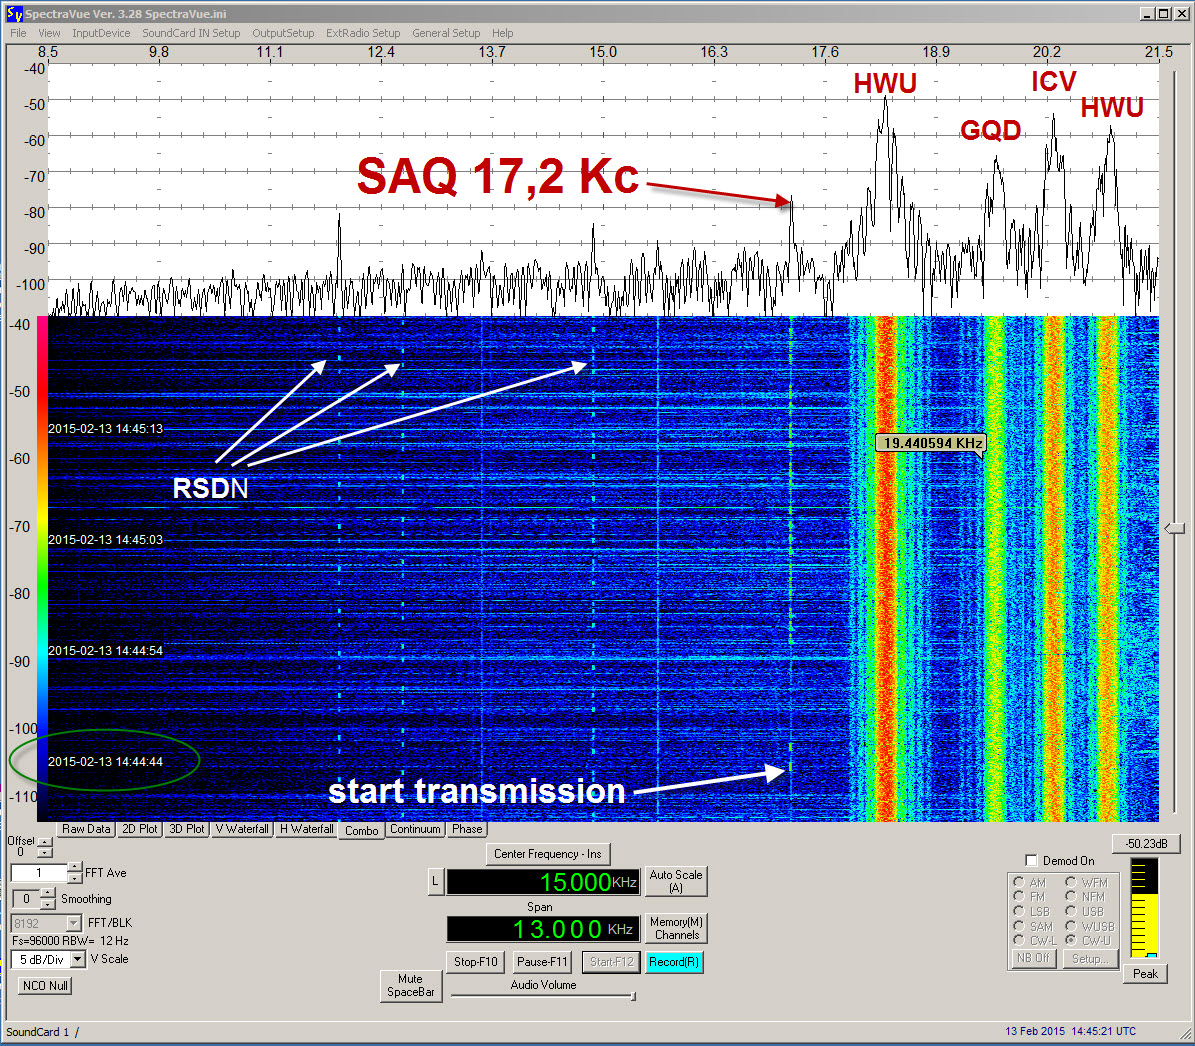The image size is (1195, 1046).
Task: Increase Offset using the up arrow
Action: pyautogui.click(x=45, y=842)
